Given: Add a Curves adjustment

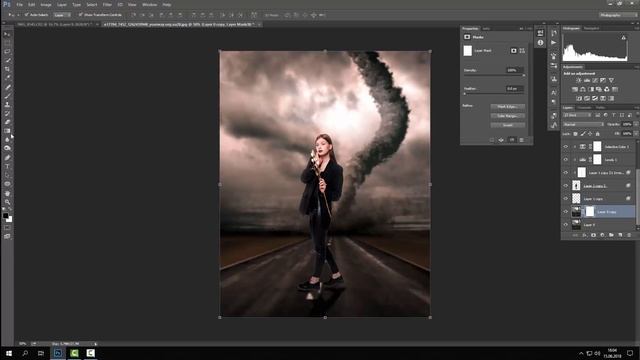Looking at the screenshot, I should point(595,80).
